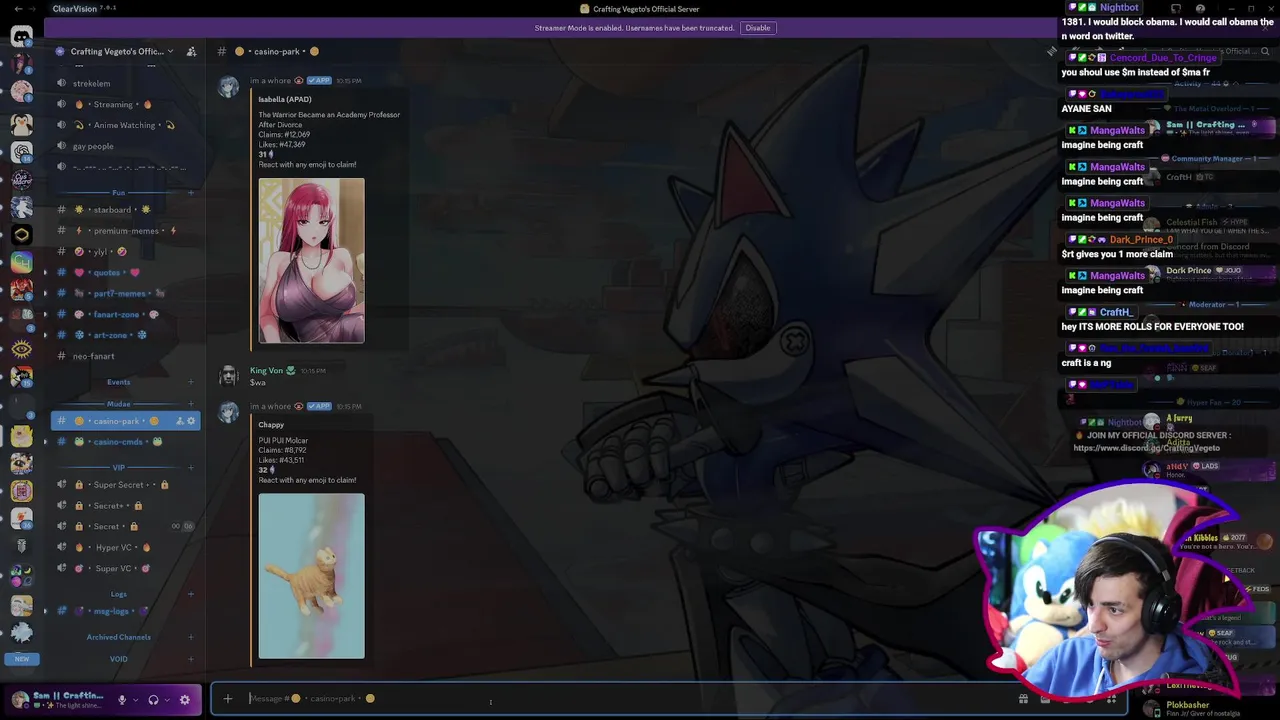Join the gay people voice channel
This screenshot has height=720, width=1280.
pyautogui.click(x=125, y=146)
